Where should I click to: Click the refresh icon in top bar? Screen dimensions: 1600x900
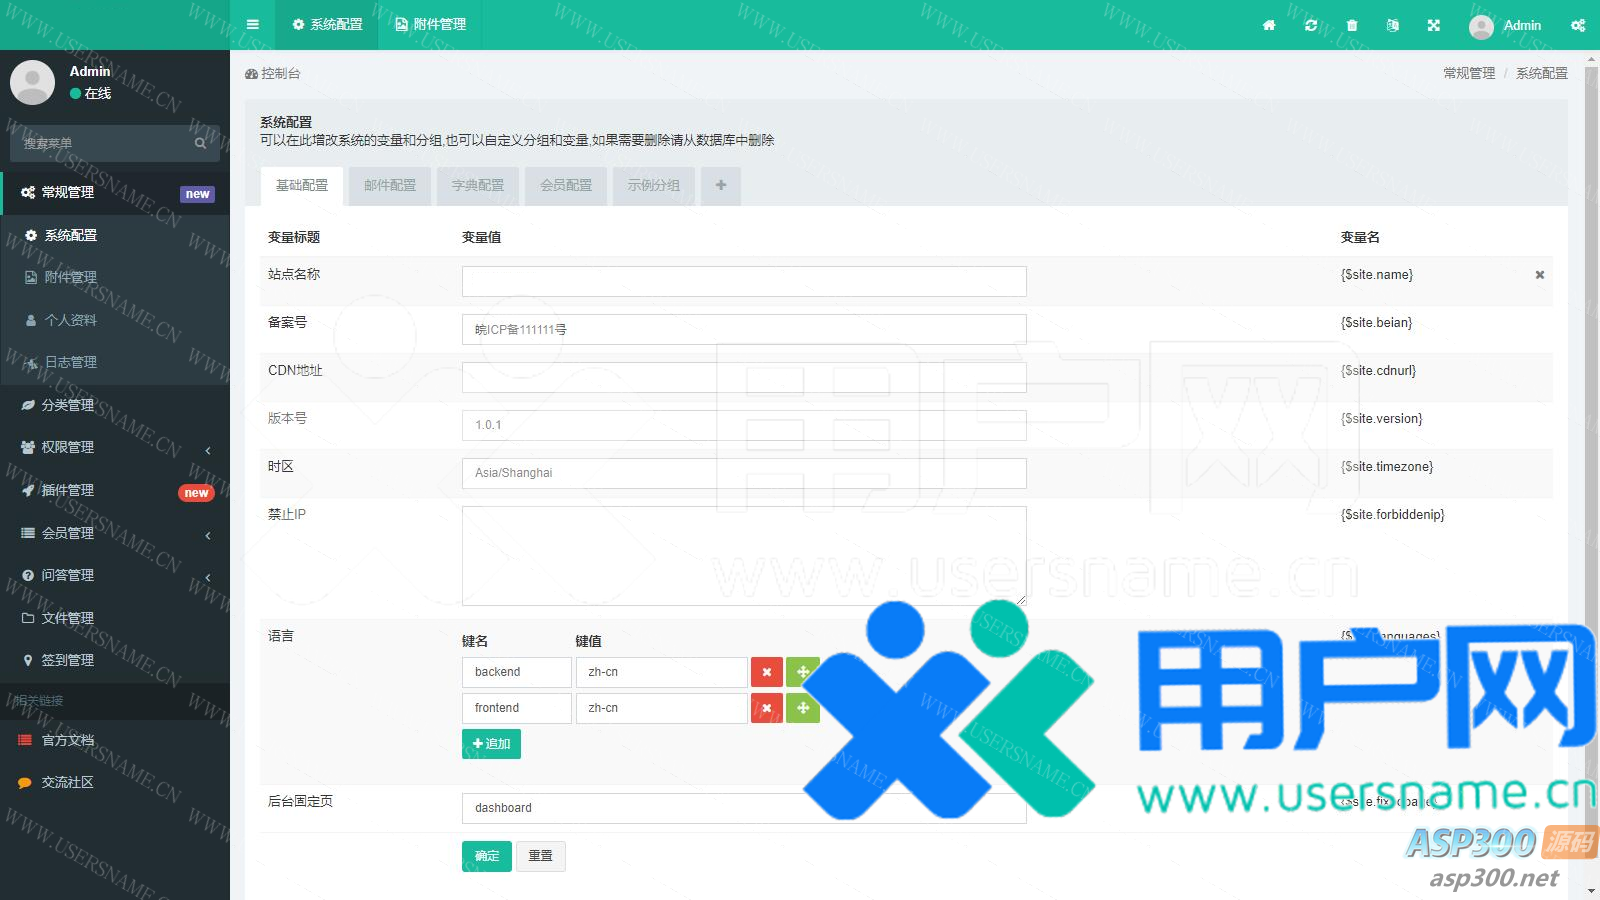[x=1311, y=25]
